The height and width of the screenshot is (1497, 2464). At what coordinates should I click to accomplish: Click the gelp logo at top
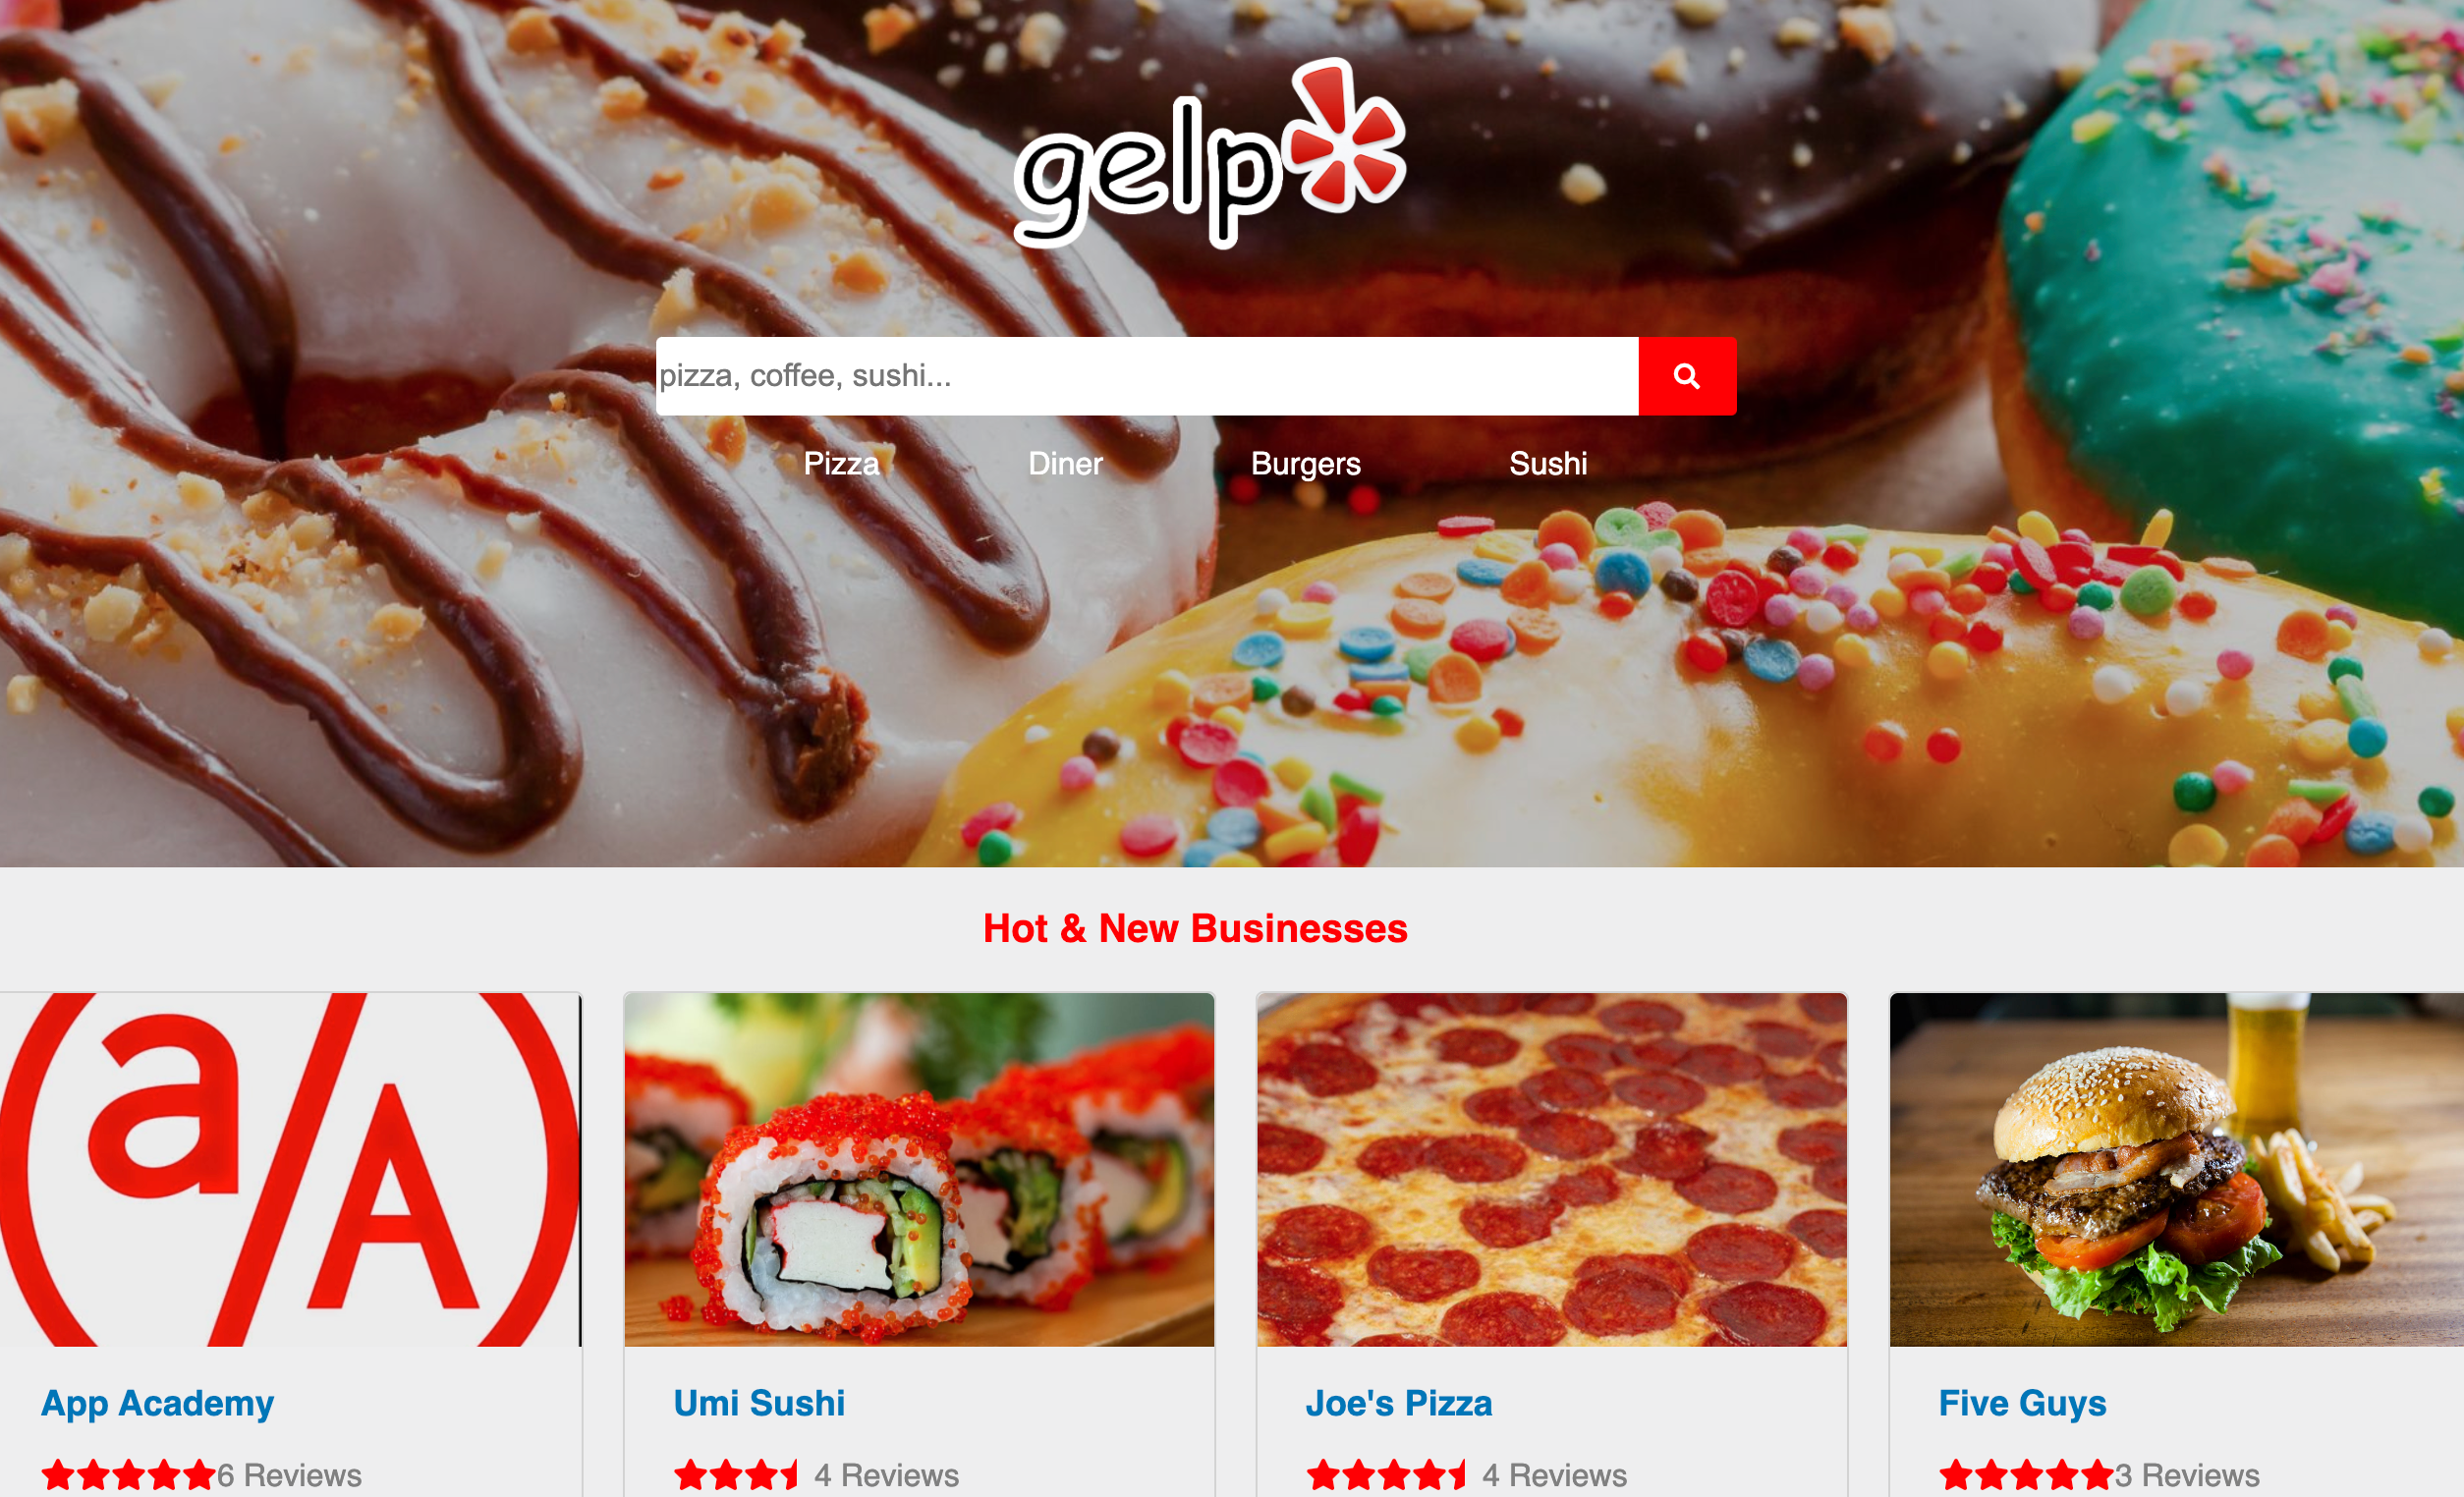(1210, 152)
